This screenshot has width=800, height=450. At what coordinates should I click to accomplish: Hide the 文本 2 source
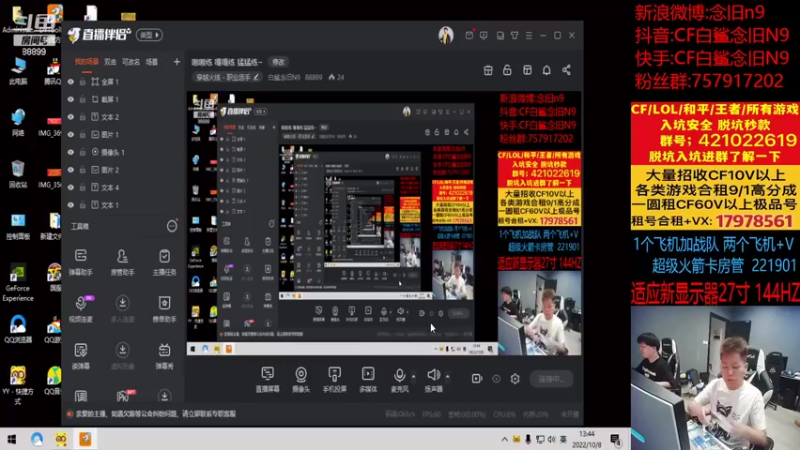[71, 117]
